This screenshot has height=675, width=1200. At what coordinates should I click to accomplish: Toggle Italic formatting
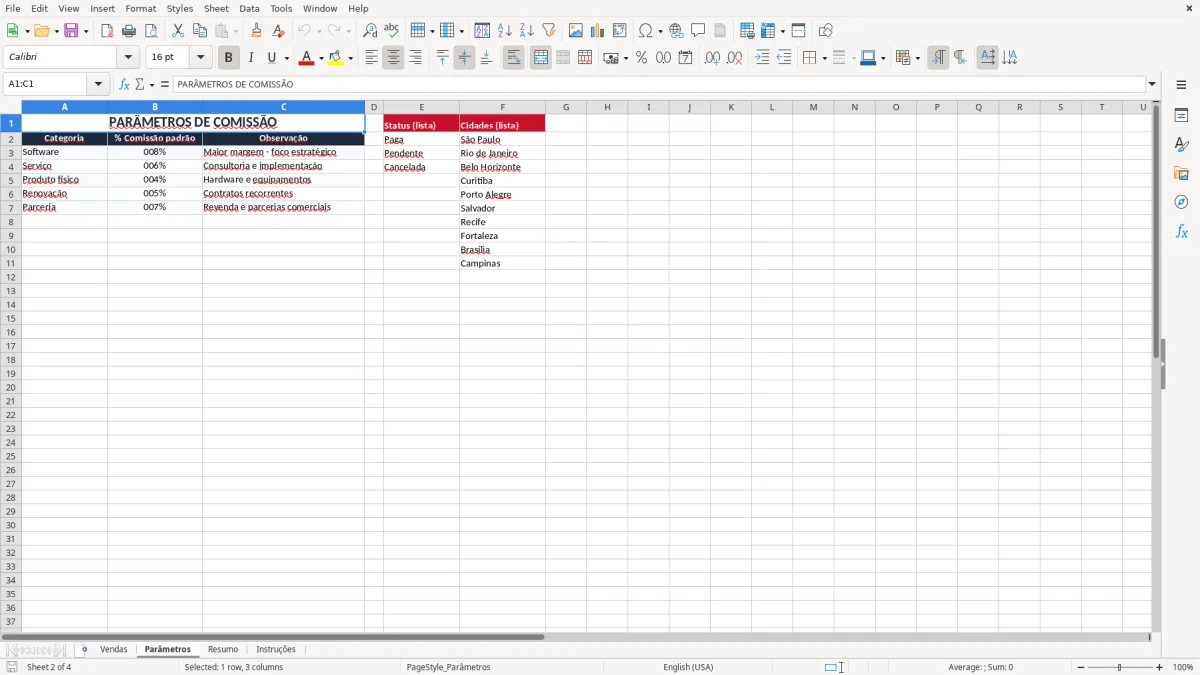[251, 58]
